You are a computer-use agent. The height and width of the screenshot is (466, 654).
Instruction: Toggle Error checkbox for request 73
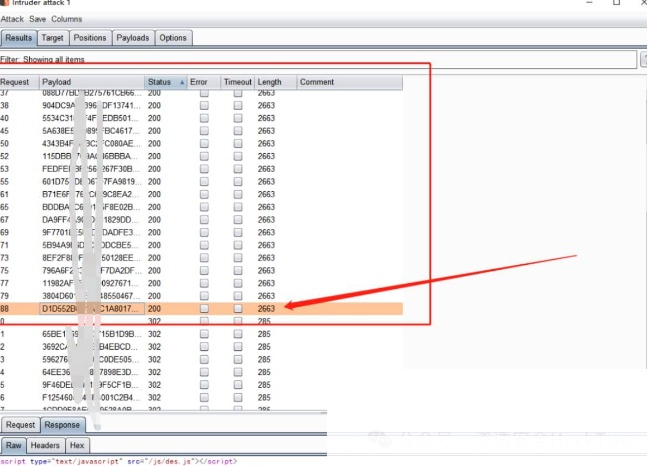coord(204,258)
